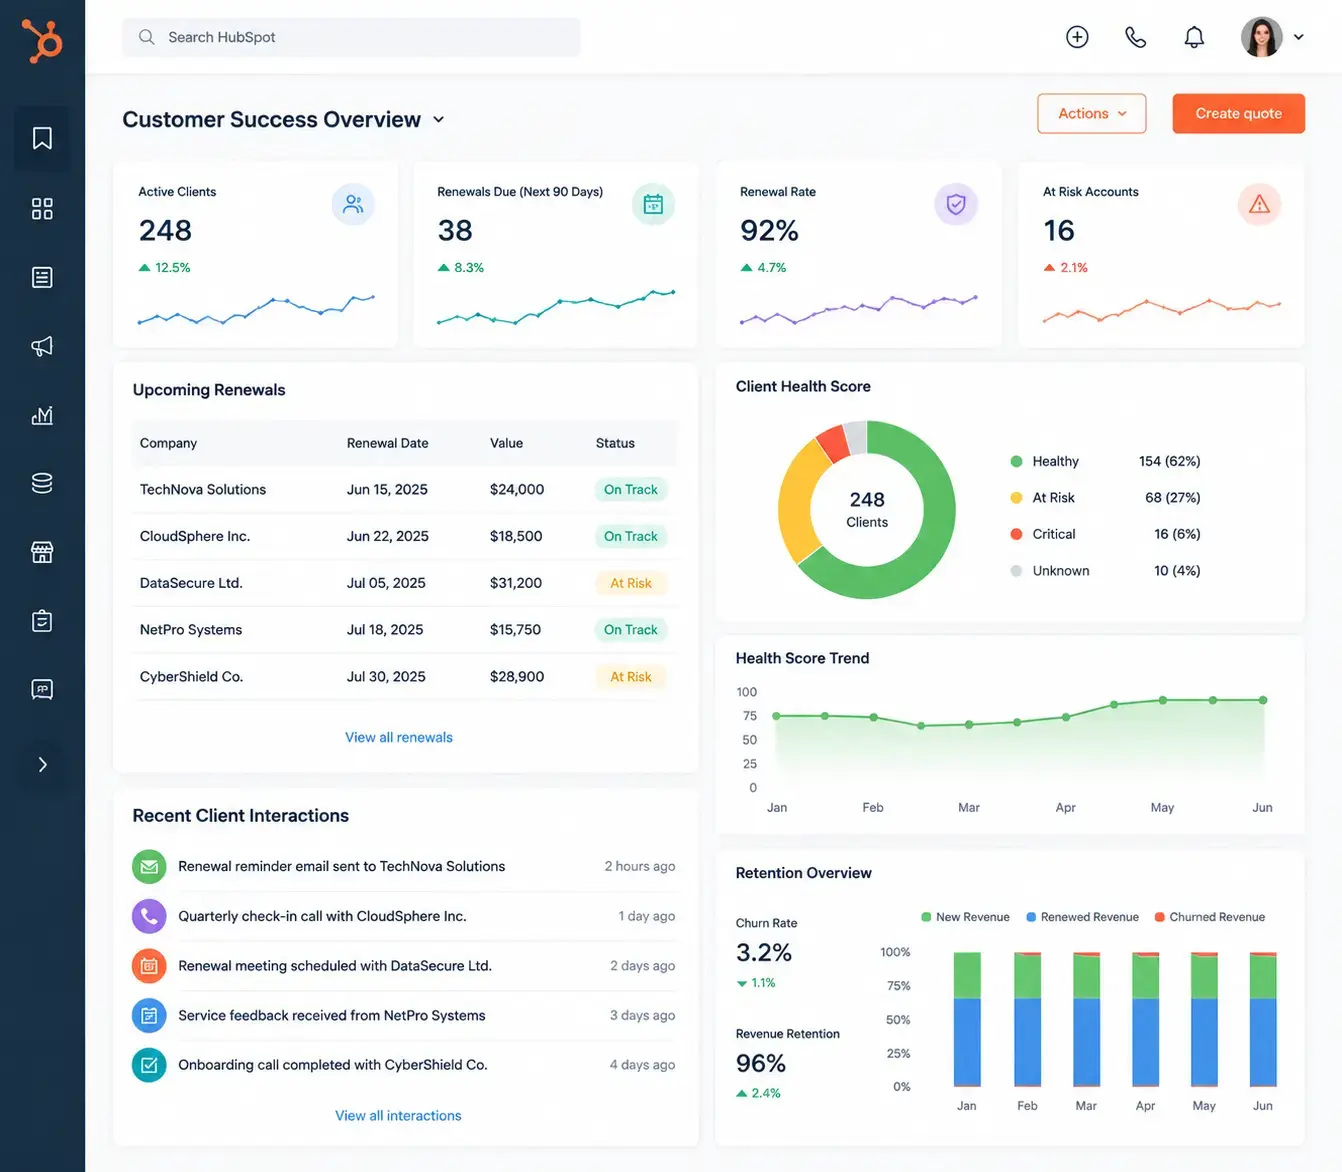Open the account menu chevron beside avatar
Viewport: 1342px width, 1172px height.
(x=1298, y=37)
